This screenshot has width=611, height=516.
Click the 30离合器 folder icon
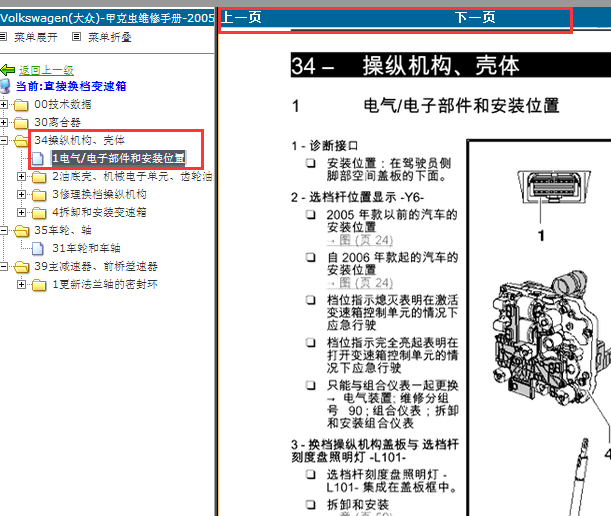[21, 123]
